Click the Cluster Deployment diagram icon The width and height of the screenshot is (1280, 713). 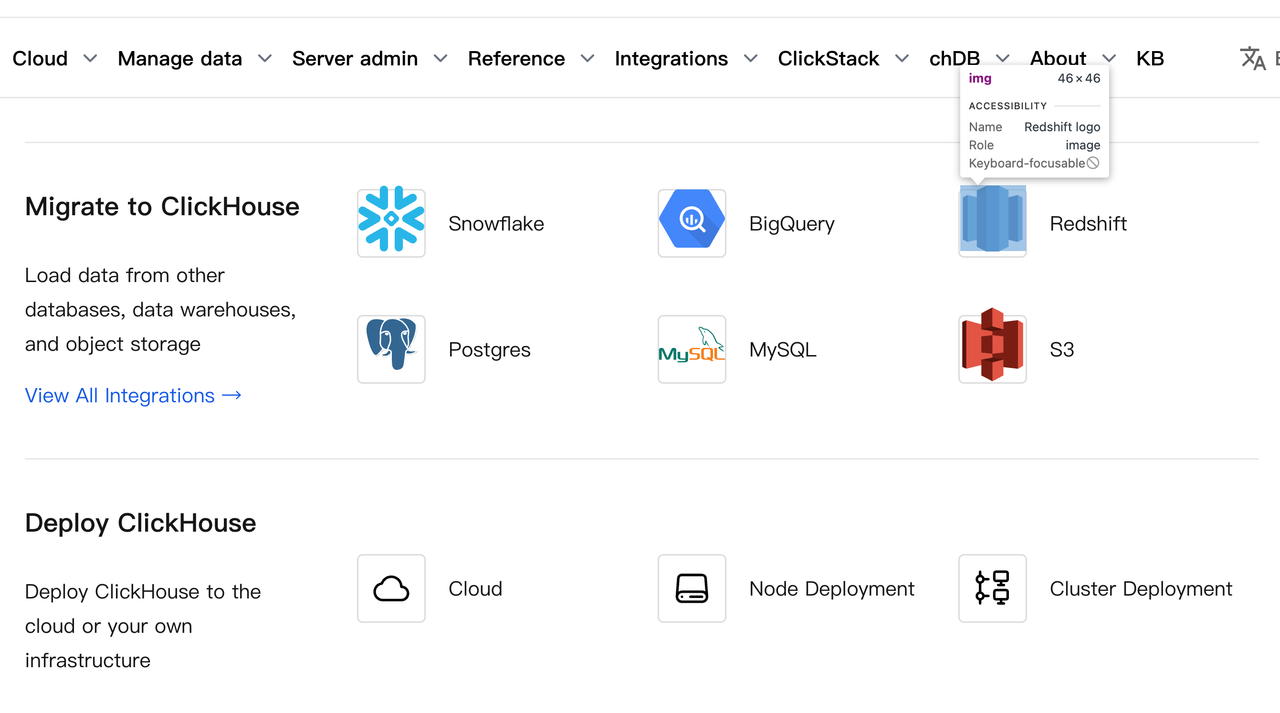coord(992,589)
